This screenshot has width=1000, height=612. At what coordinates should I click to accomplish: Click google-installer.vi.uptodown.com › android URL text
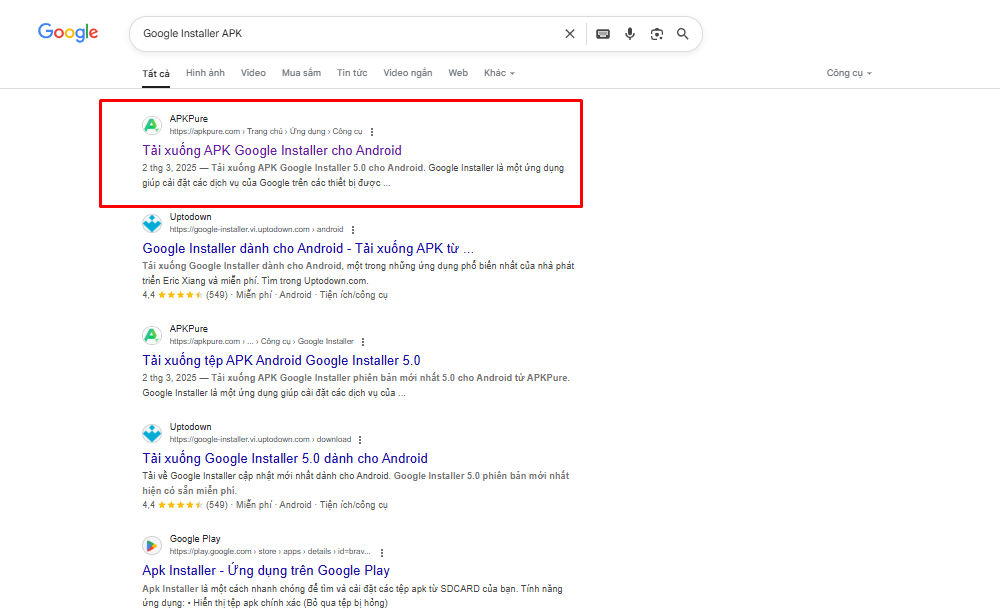click(256, 230)
